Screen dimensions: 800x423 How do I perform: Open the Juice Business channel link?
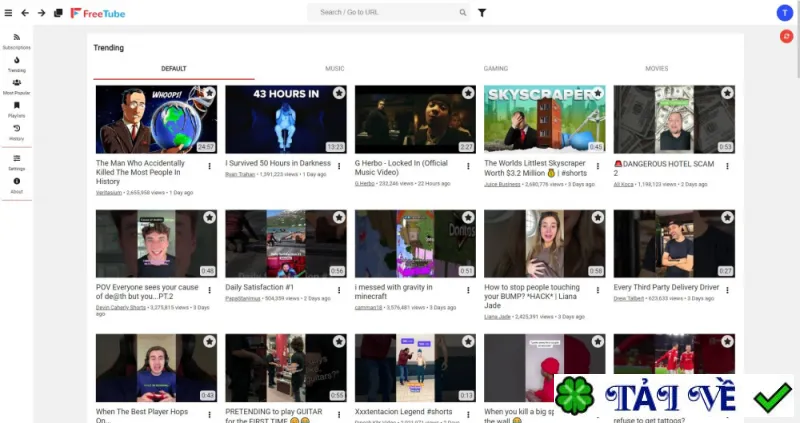pyautogui.click(x=502, y=184)
